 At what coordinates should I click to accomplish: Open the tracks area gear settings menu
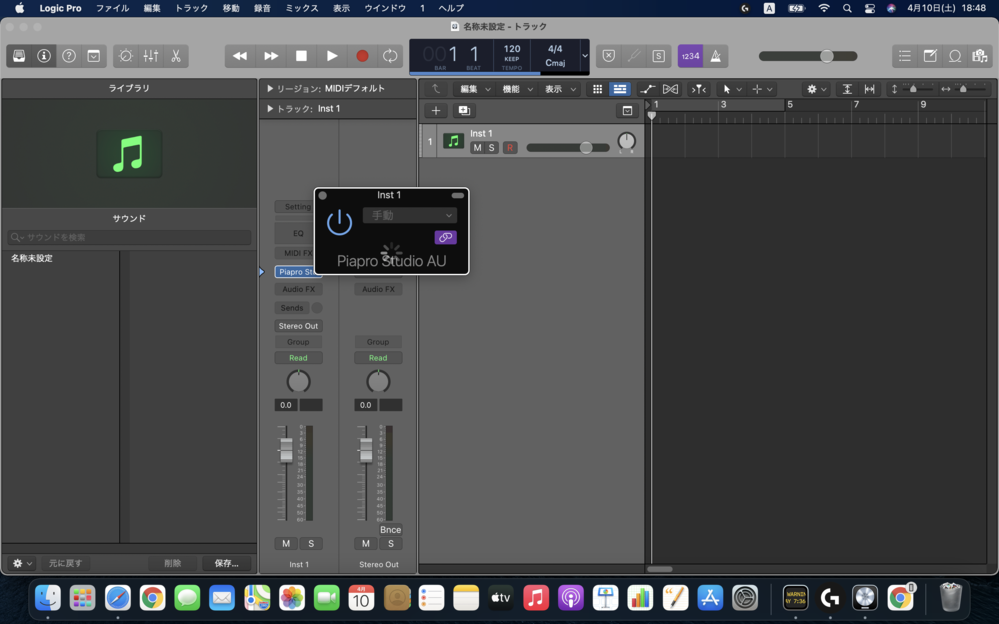(x=816, y=89)
